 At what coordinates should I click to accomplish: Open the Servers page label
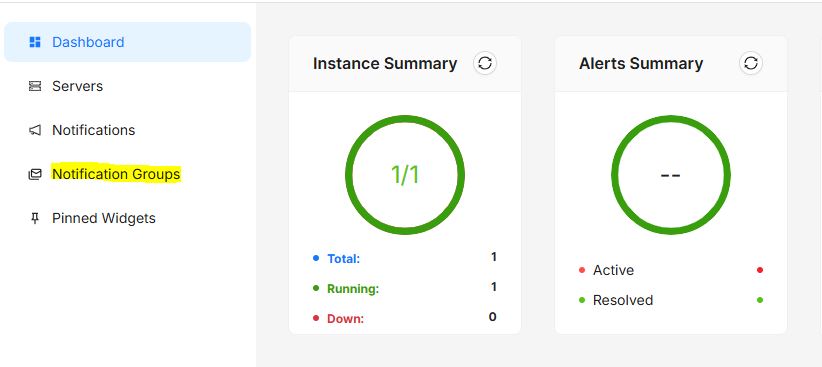pyautogui.click(x=78, y=86)
